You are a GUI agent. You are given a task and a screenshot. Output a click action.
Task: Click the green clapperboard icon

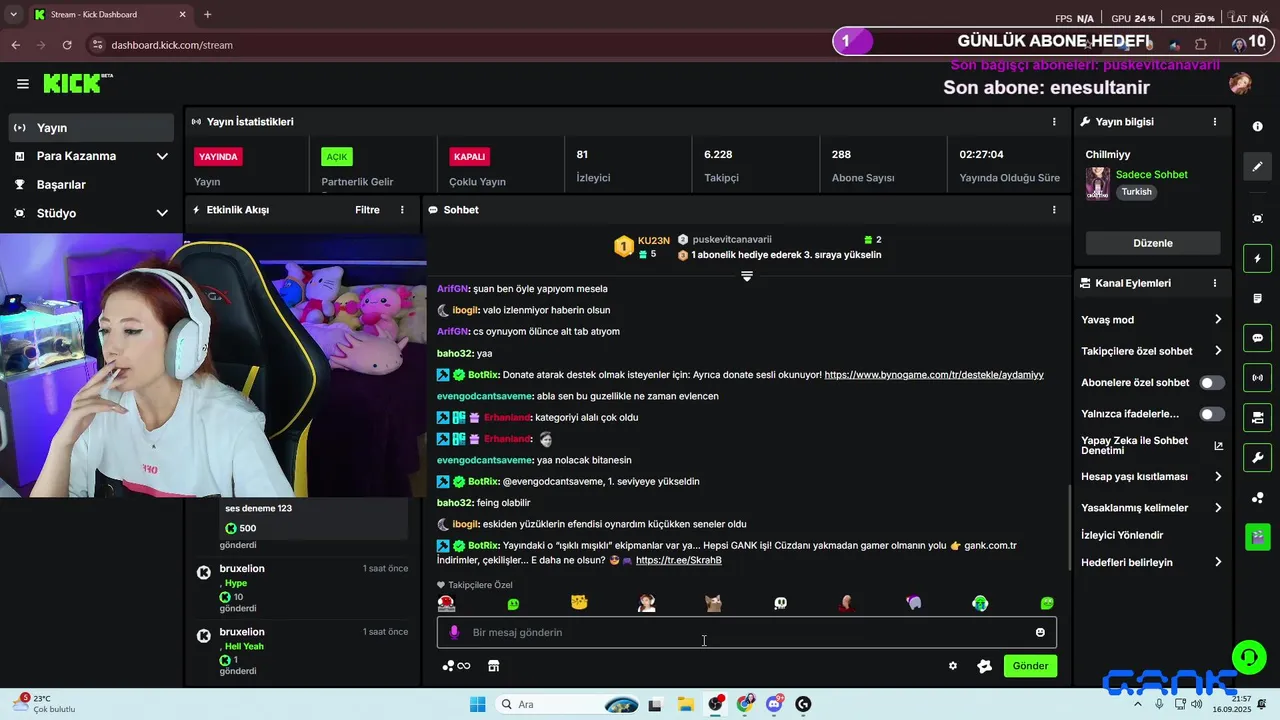click(1257, 537)
